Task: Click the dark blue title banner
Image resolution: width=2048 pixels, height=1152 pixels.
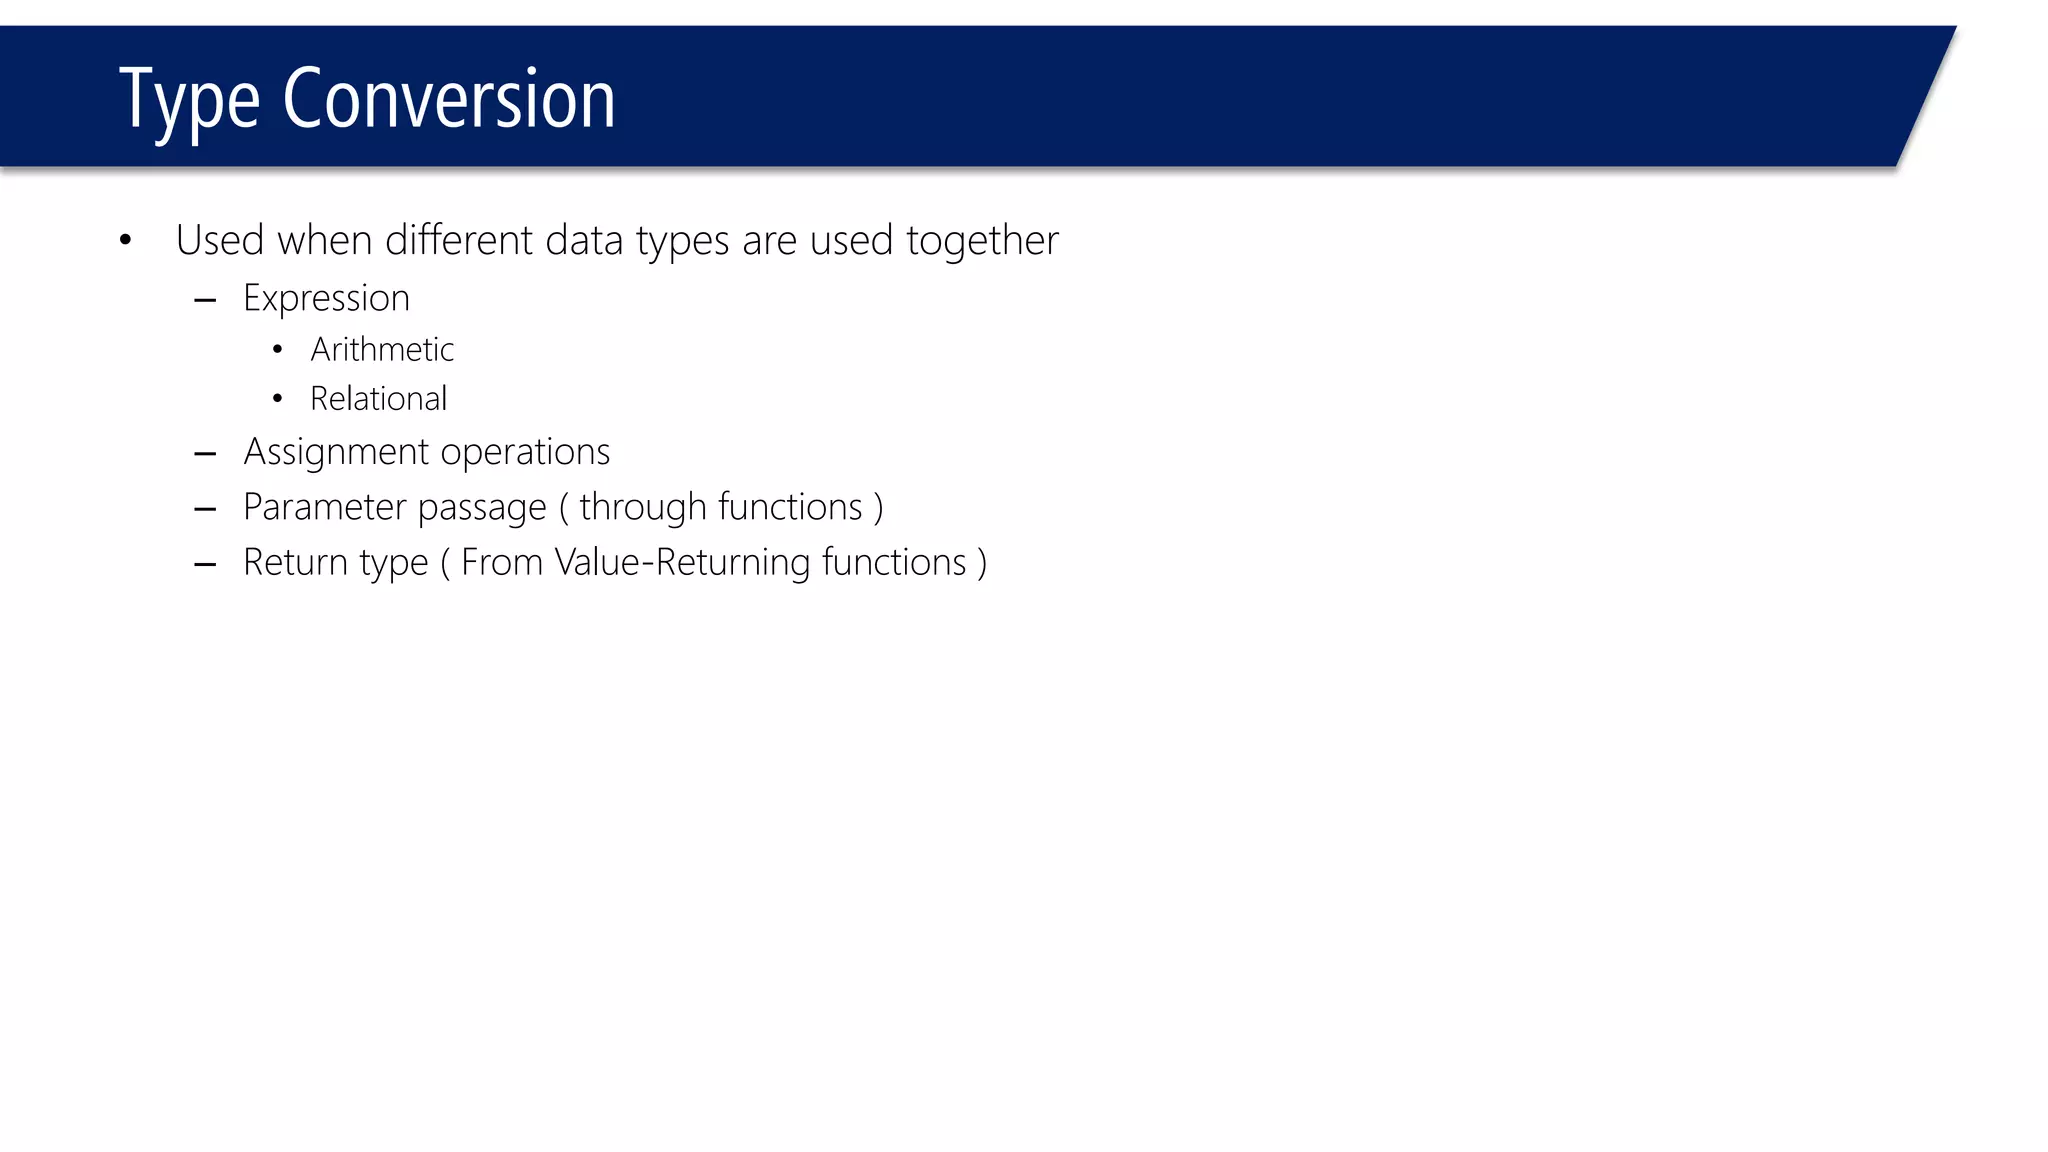Action: [1200, 97]
